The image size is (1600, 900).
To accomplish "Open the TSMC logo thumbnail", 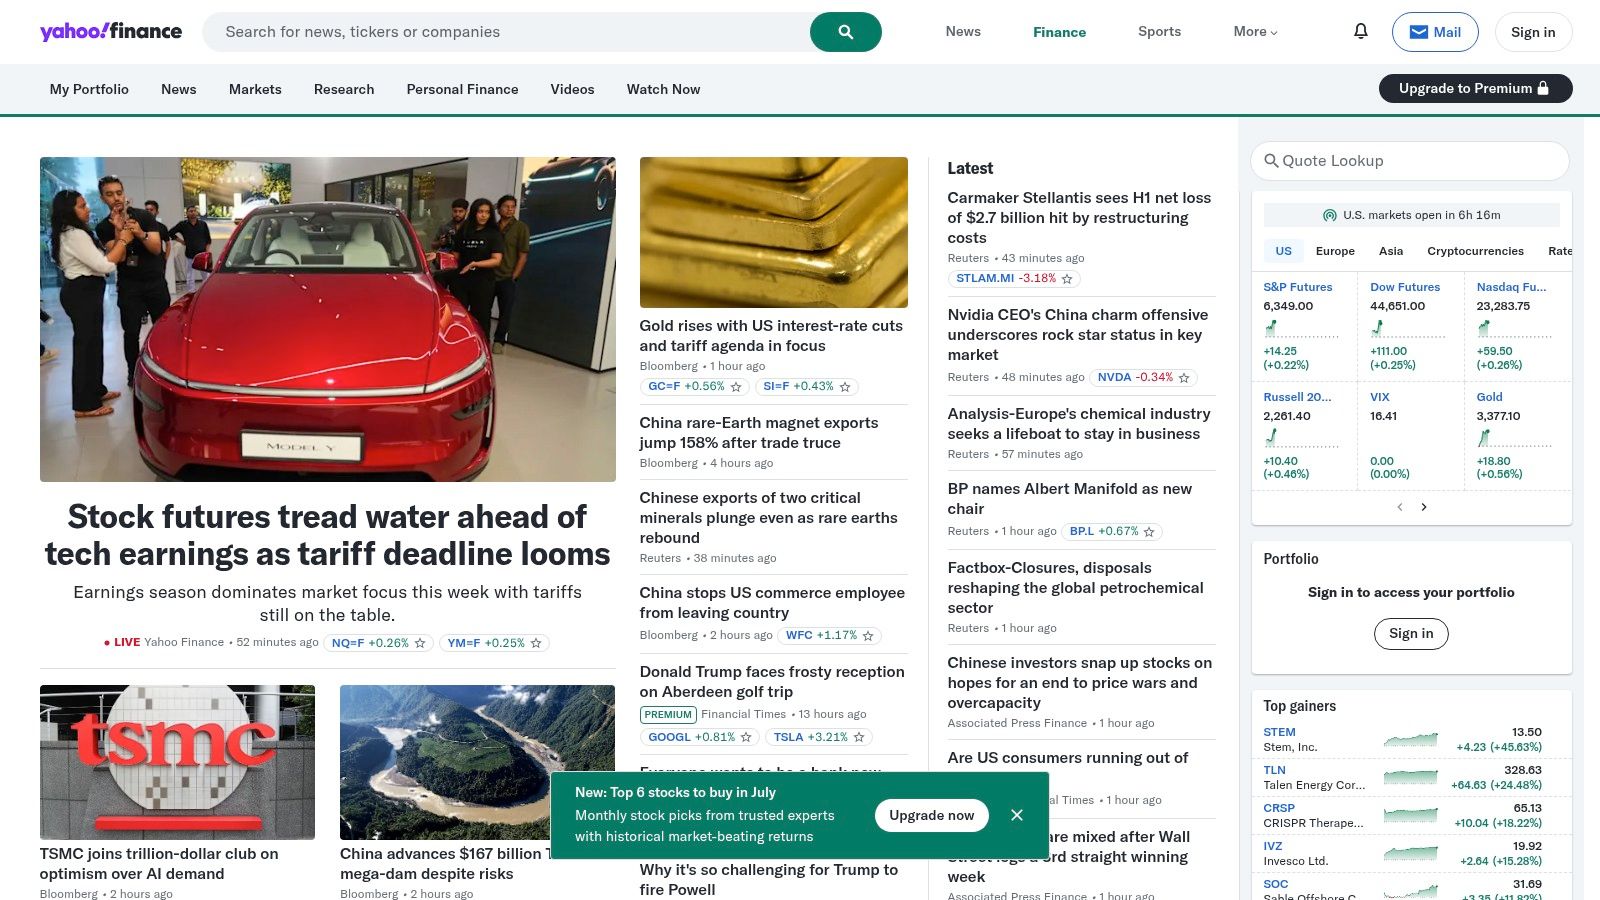I will (177, 762).
